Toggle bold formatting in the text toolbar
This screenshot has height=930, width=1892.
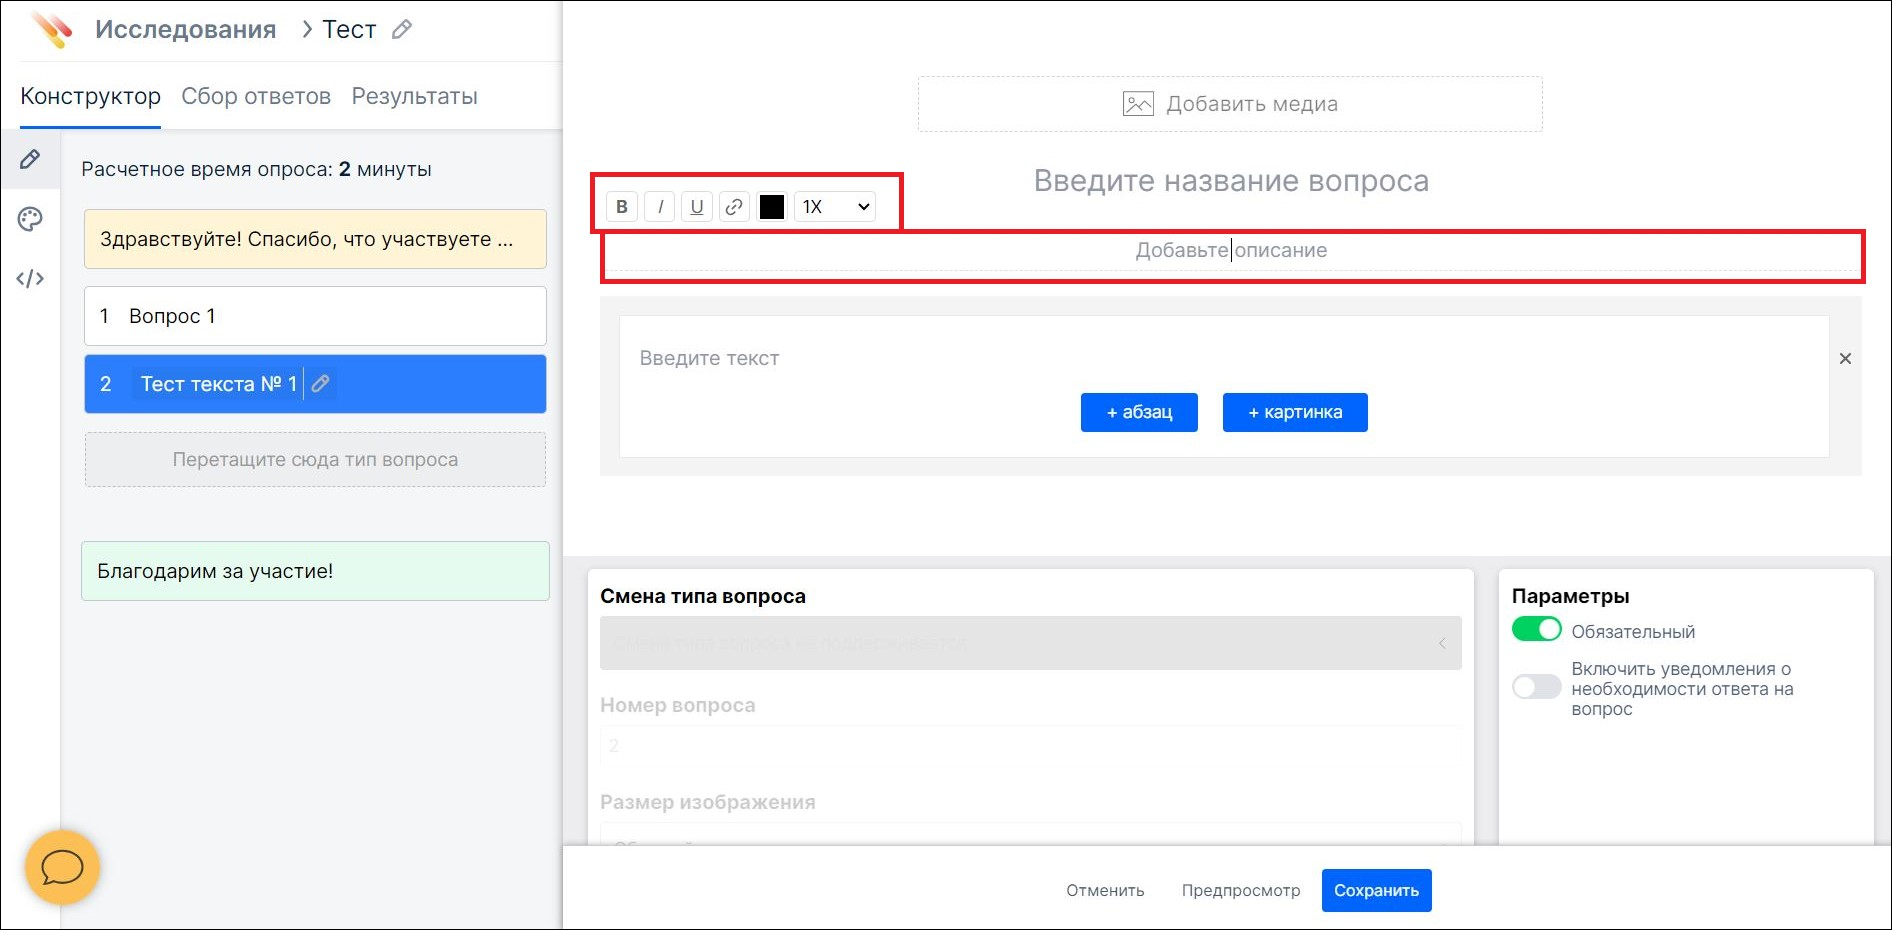[x=621, y=207]
